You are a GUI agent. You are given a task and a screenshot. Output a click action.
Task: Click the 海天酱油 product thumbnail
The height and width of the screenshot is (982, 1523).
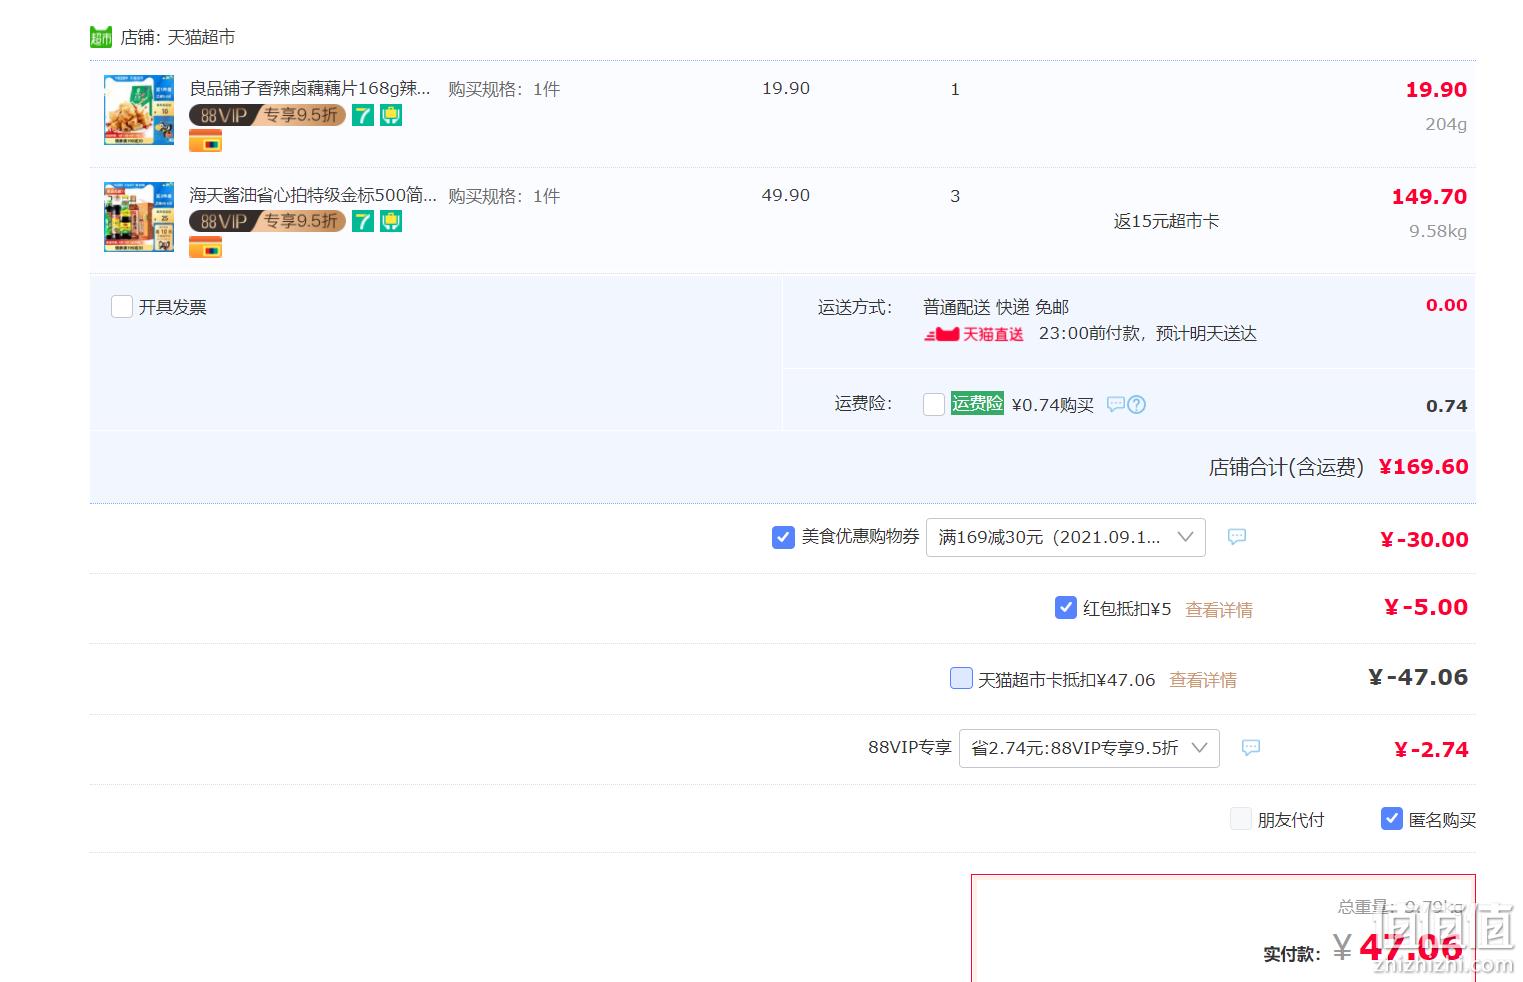(x=139, y=216)
